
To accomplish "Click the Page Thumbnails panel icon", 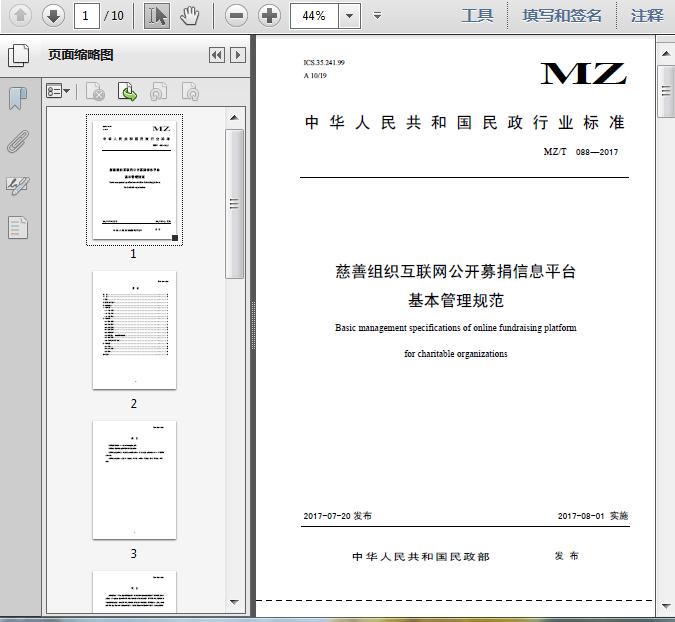I will [x=18, y=55].
